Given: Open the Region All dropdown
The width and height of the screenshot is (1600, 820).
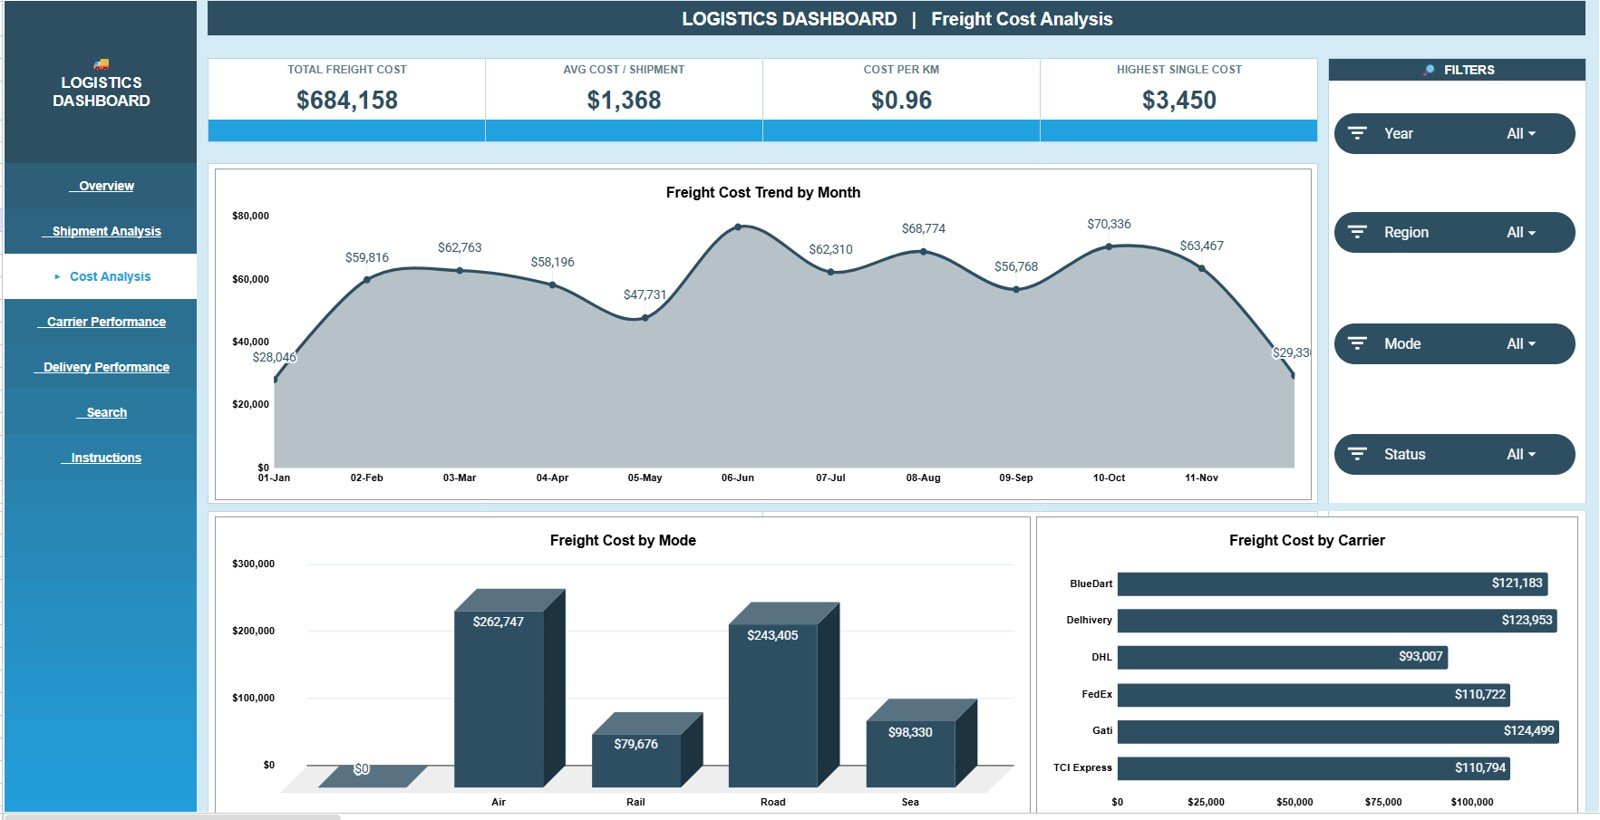Looking at the screenshot, I should (1521, 233).
